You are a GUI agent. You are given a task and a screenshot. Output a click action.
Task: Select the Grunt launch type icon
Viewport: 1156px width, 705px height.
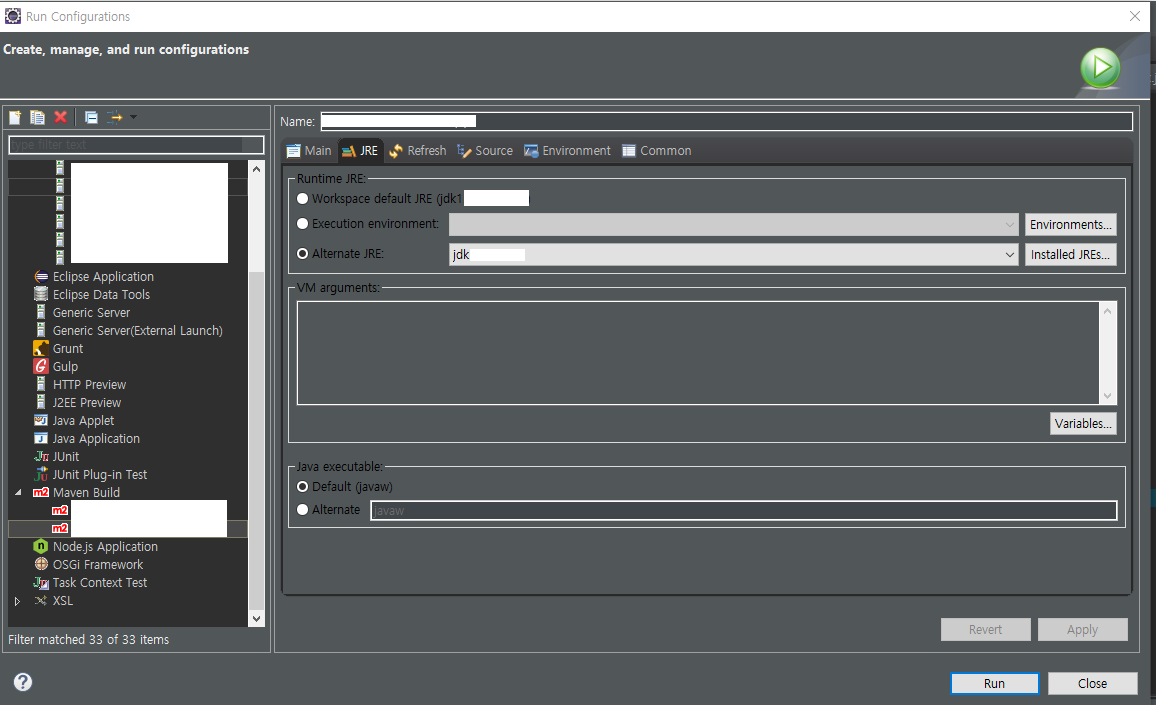tap(41, 348)
